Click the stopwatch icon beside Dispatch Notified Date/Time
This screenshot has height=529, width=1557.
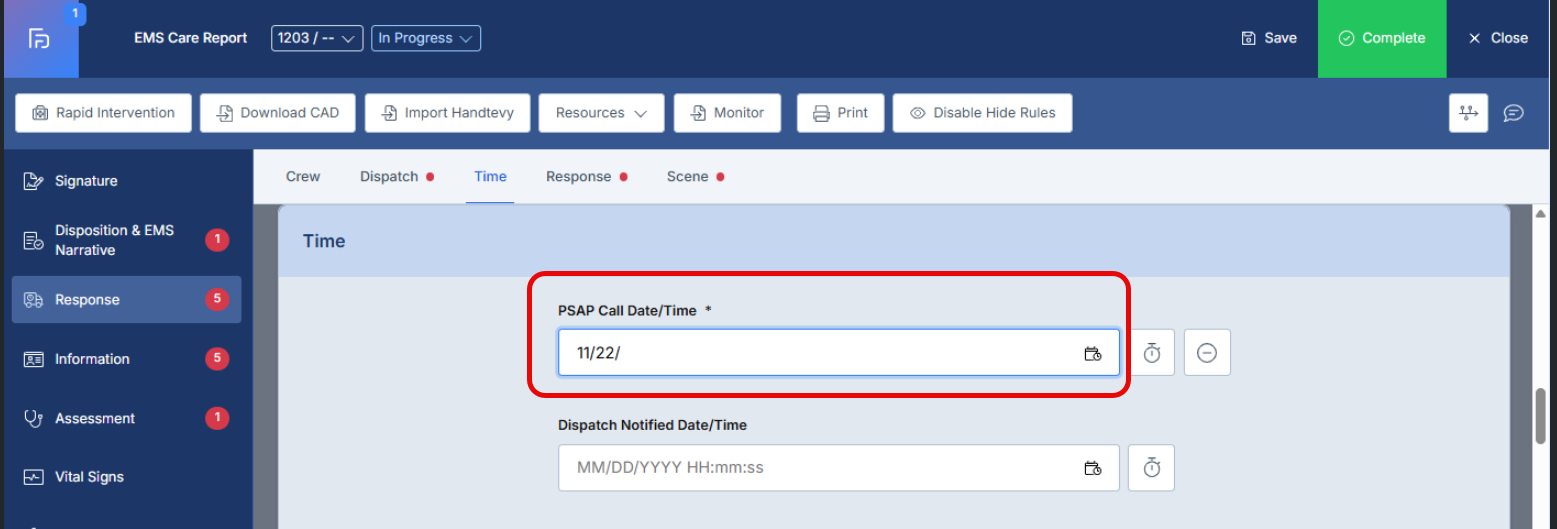coord(1151,468)
